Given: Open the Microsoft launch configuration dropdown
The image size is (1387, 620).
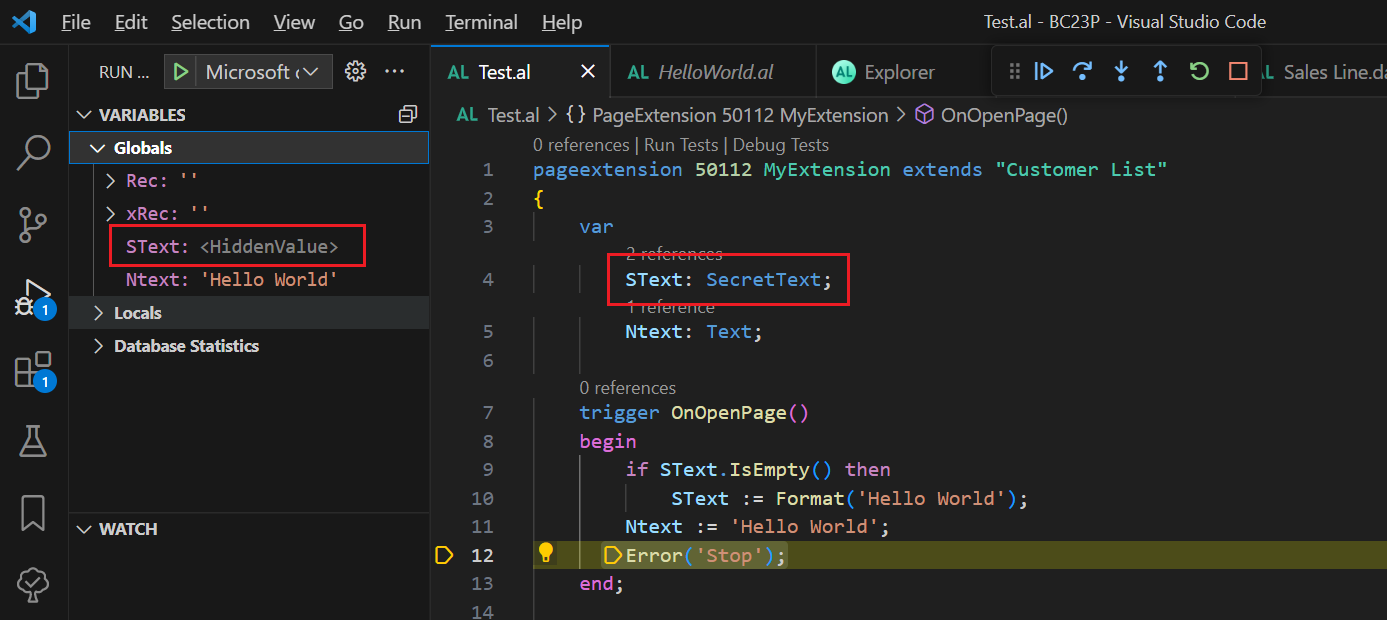Looking at the screenshot, I should tap(265, 72).
